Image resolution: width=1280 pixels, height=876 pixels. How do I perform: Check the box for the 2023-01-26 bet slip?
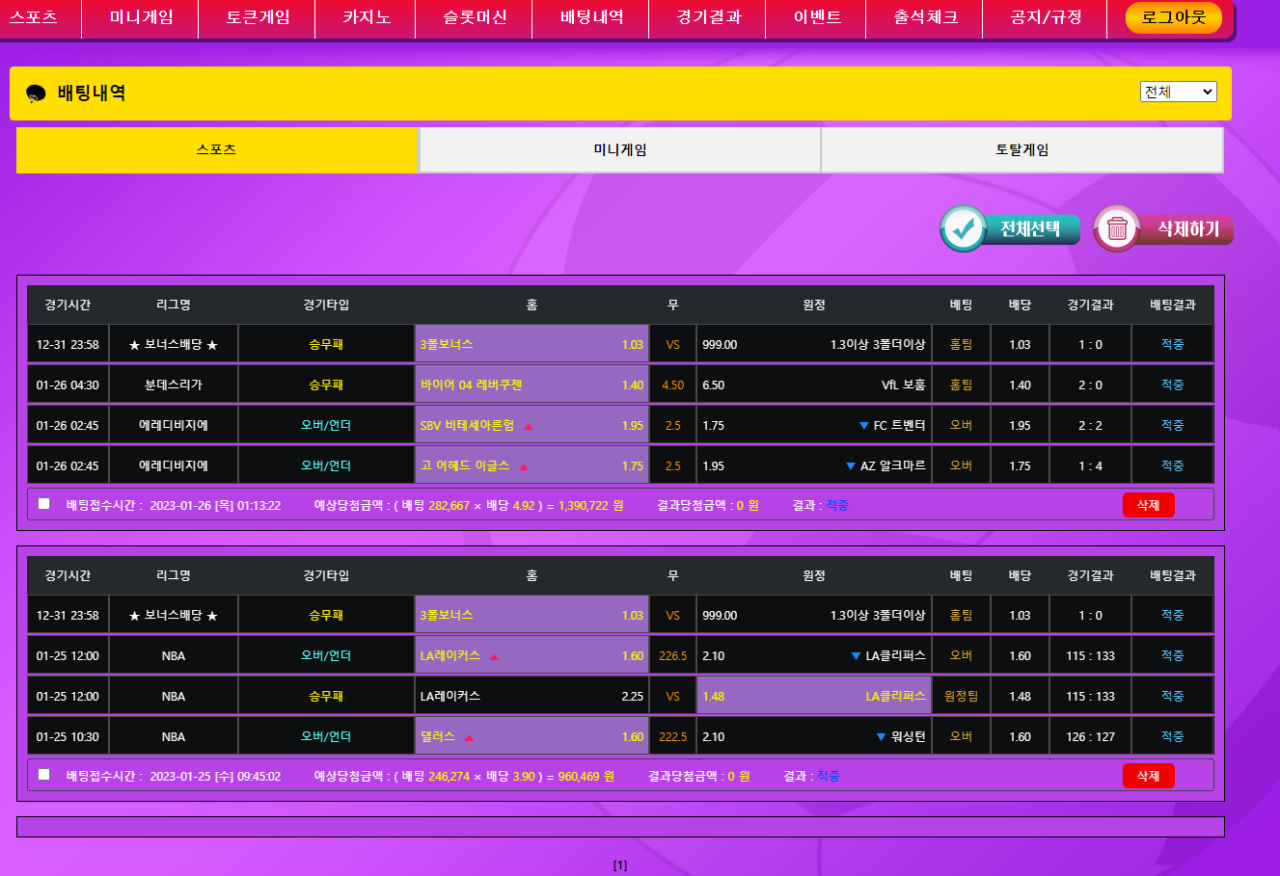(44, 504)
